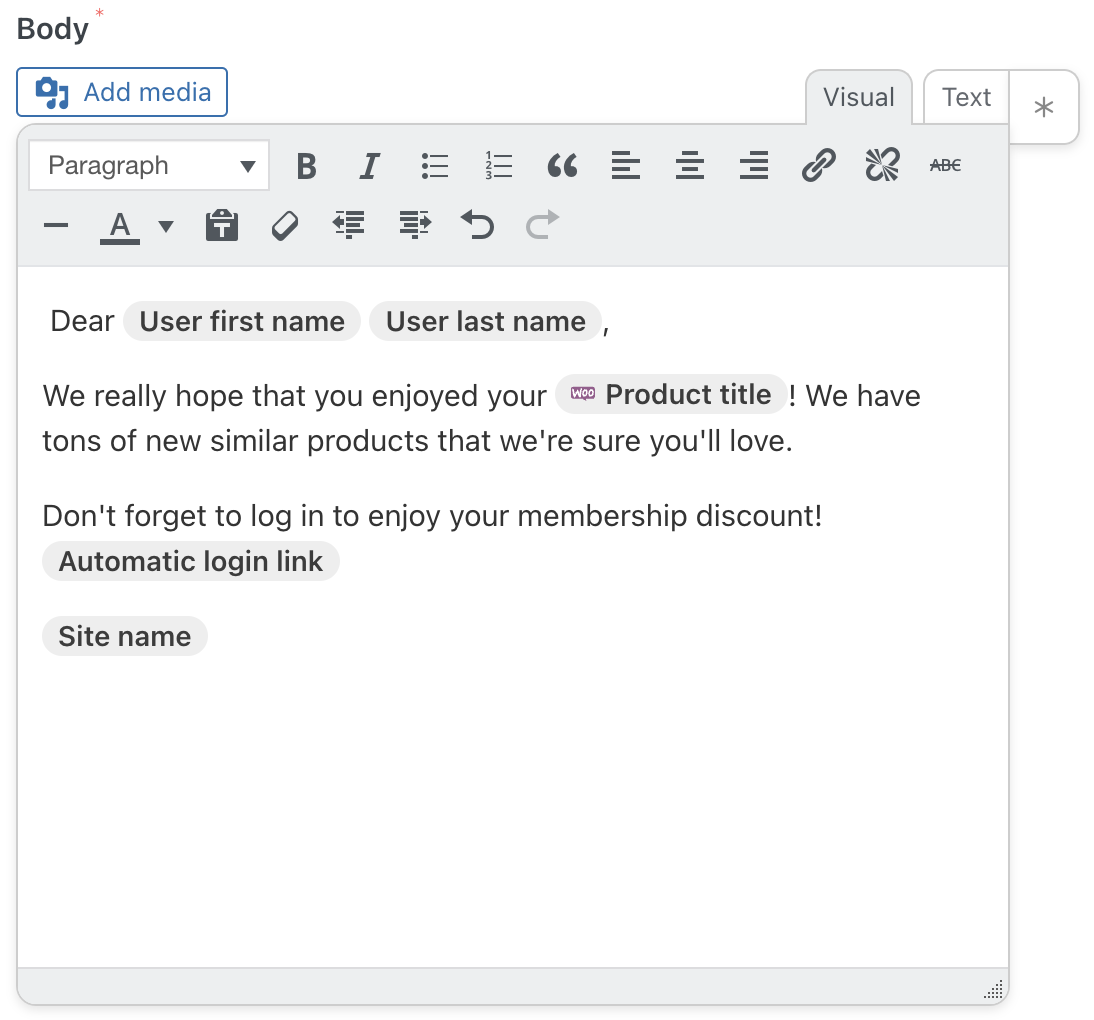Image resolution: width=1094 pixels, height=1020 pixels.
Task: Redo the last edit
Action: (542, 225)
